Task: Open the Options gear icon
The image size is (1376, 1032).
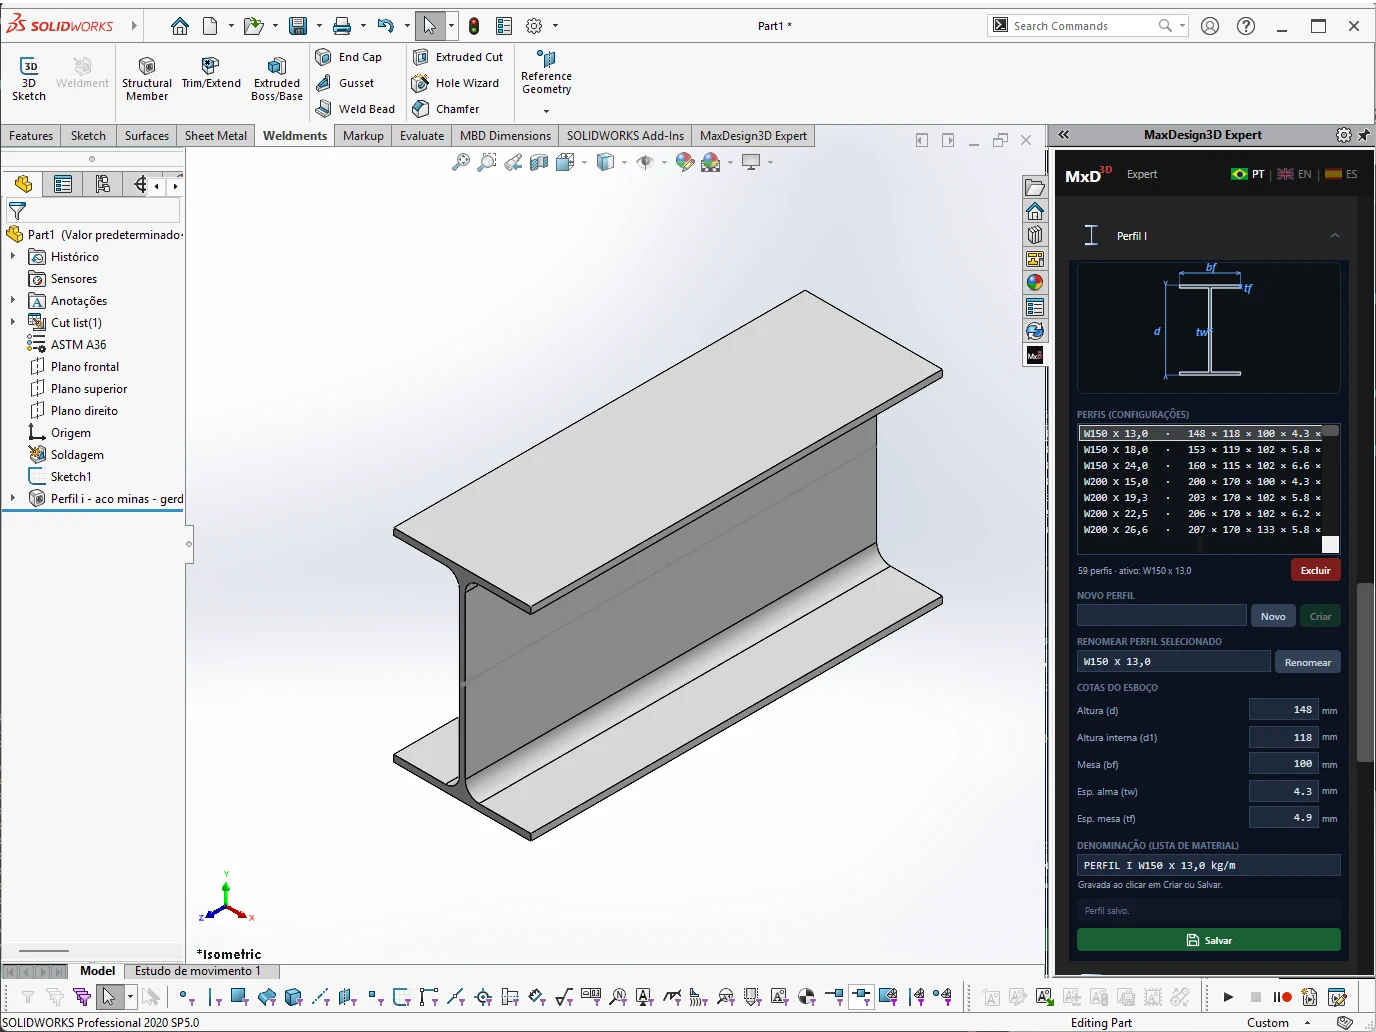Action: (534, 26)
